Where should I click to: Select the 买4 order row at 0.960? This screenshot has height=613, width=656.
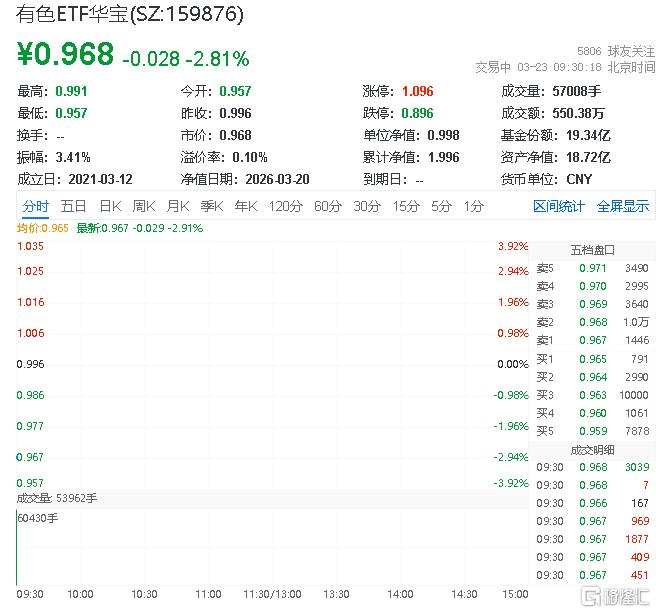(592, 413)
